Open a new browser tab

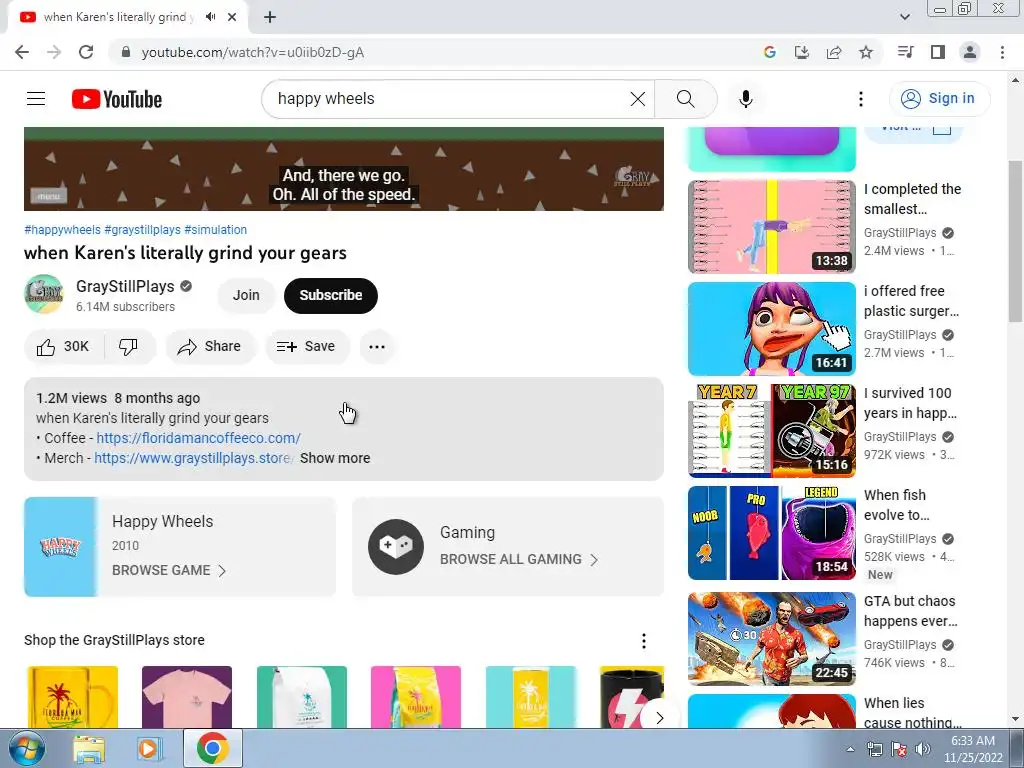coord(270,17)
